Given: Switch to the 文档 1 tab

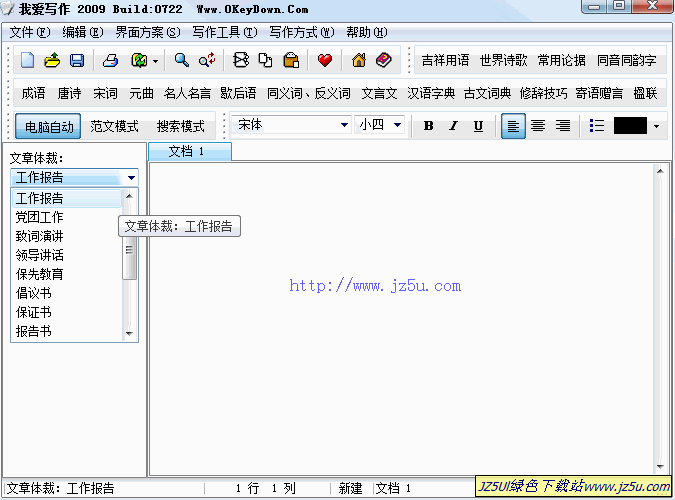Looking at the screenshot, I should click(x=188, y=152).
